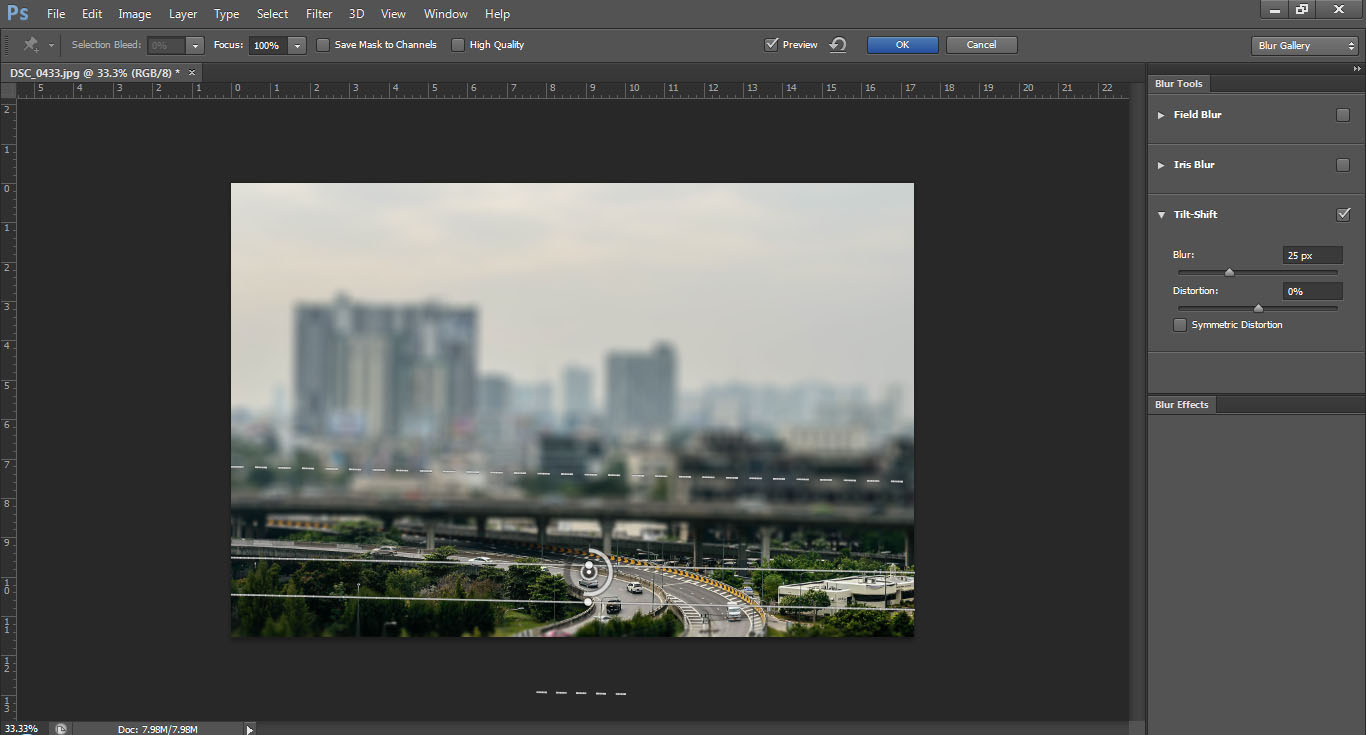Click the Photoshop Ps logo icon
The image size is (1366, 735).
click(x=17, y=13)
